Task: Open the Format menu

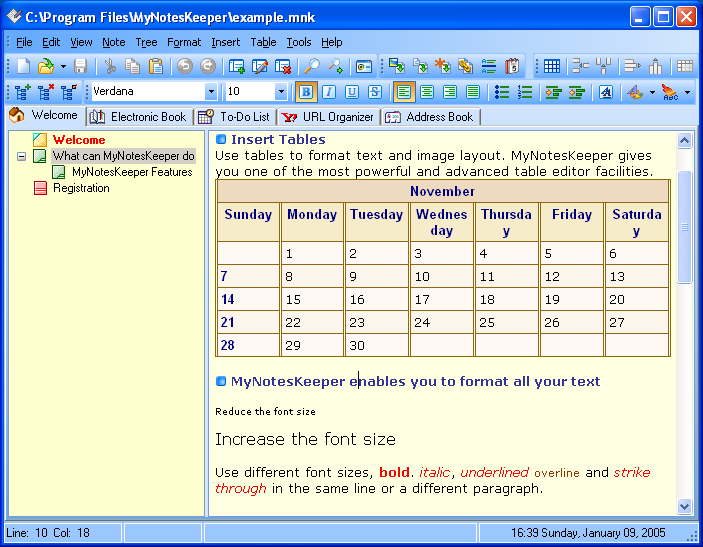Action: coord(184,42)
